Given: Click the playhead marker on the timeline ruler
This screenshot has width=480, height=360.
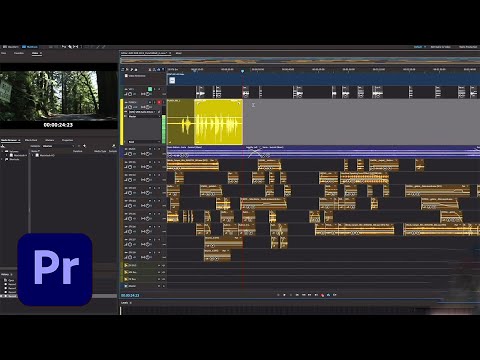Looking at the screenshot, I should (x=242, y=71).
